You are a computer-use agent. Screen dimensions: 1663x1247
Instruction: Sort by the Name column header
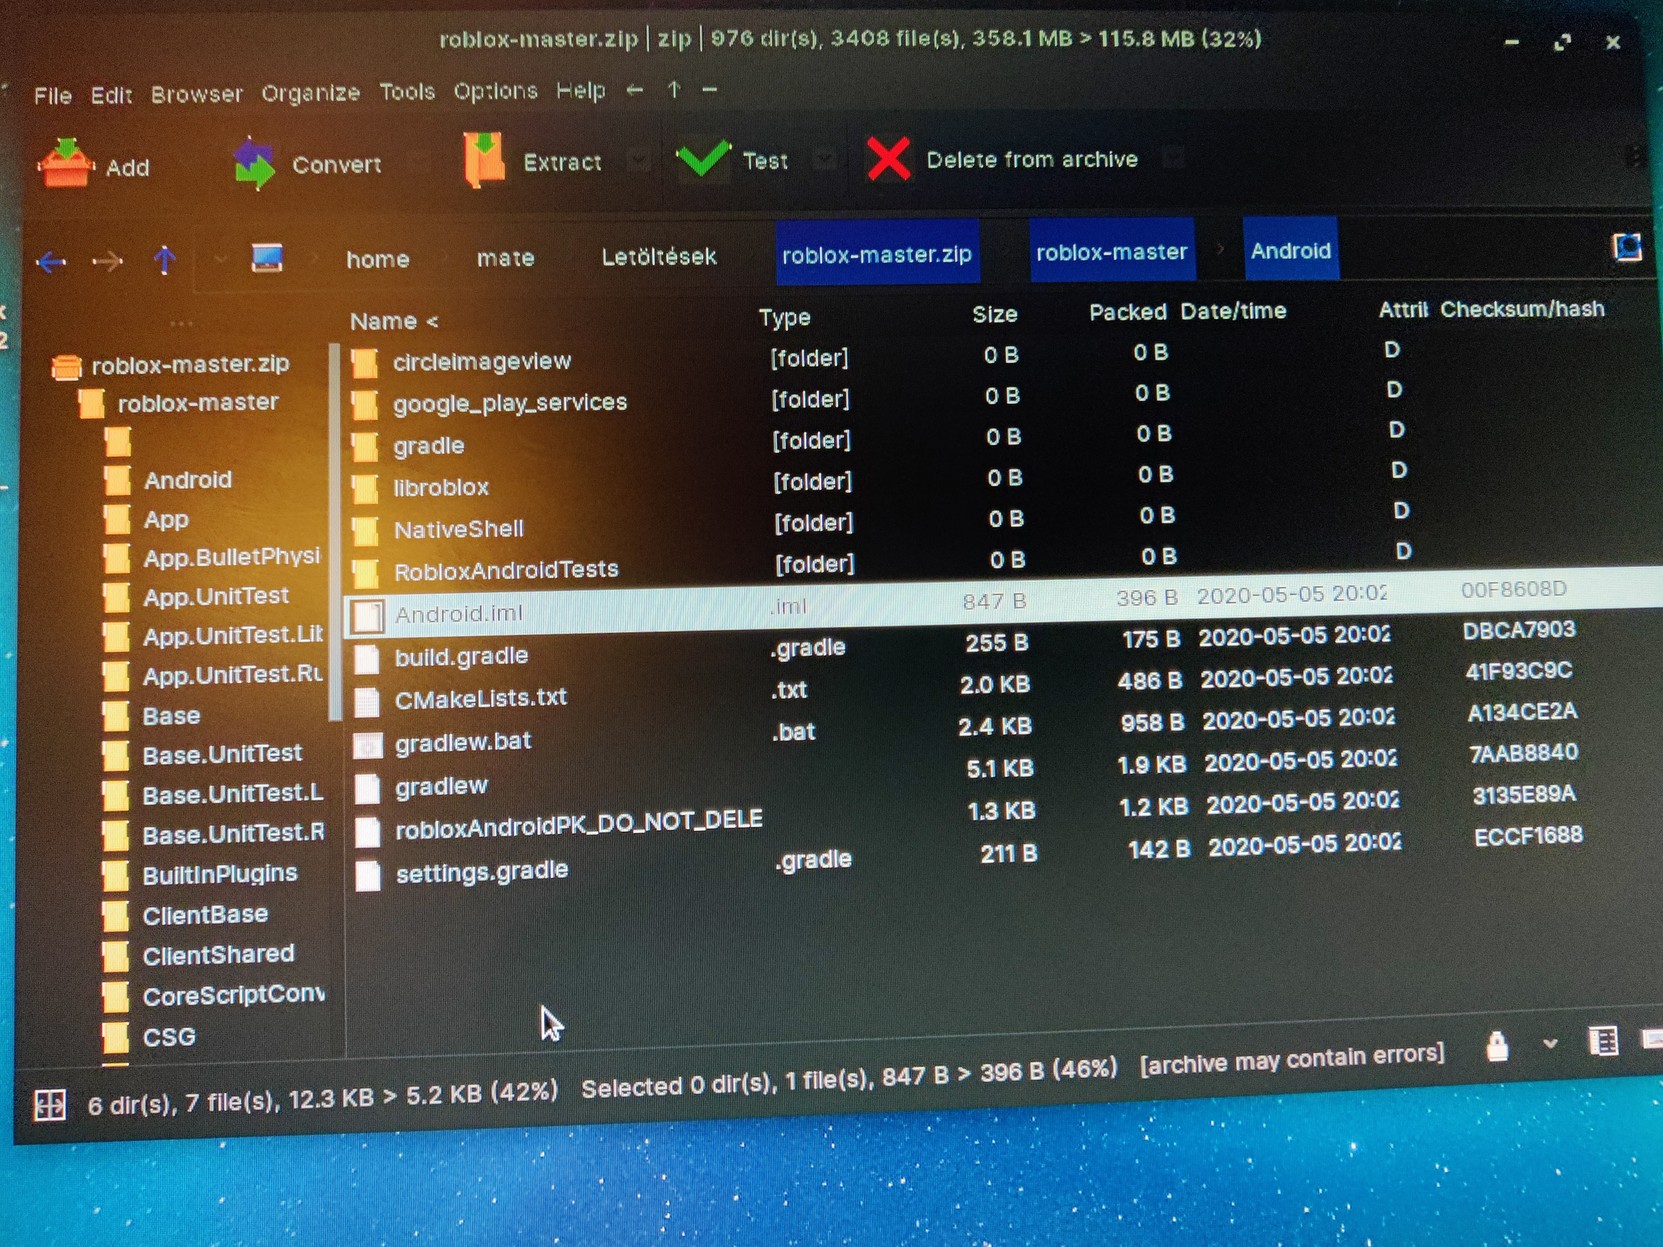(x=394, y=321)
